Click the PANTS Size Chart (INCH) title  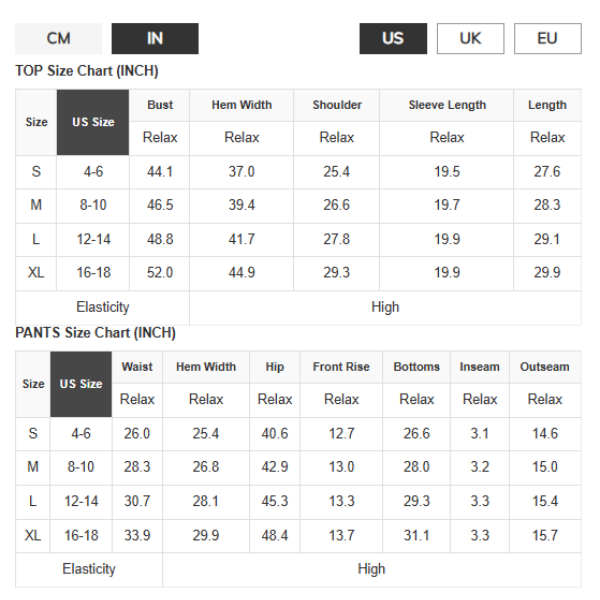point(95,333)
